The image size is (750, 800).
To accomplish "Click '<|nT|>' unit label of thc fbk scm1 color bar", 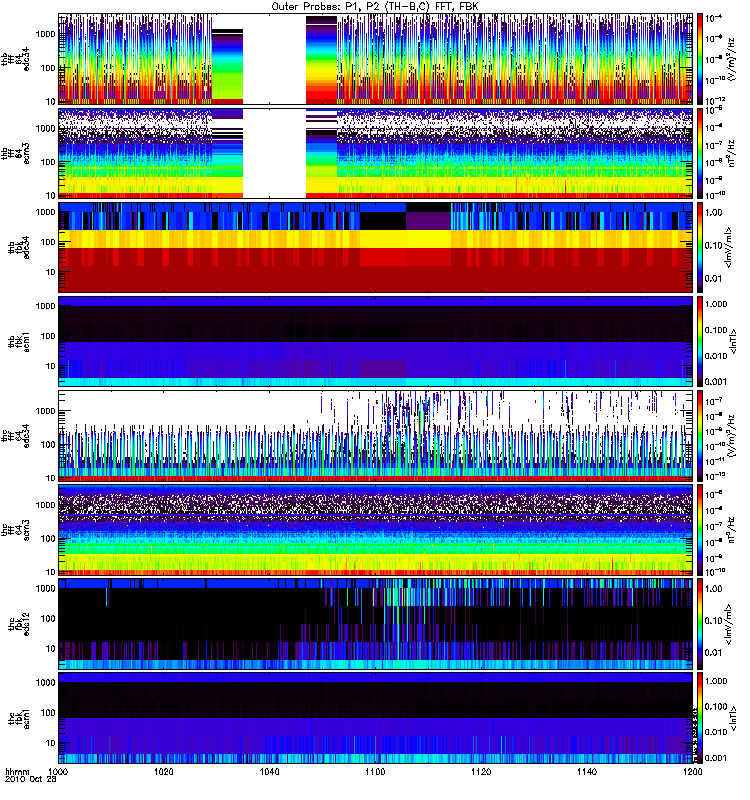I will coord(735,718).
